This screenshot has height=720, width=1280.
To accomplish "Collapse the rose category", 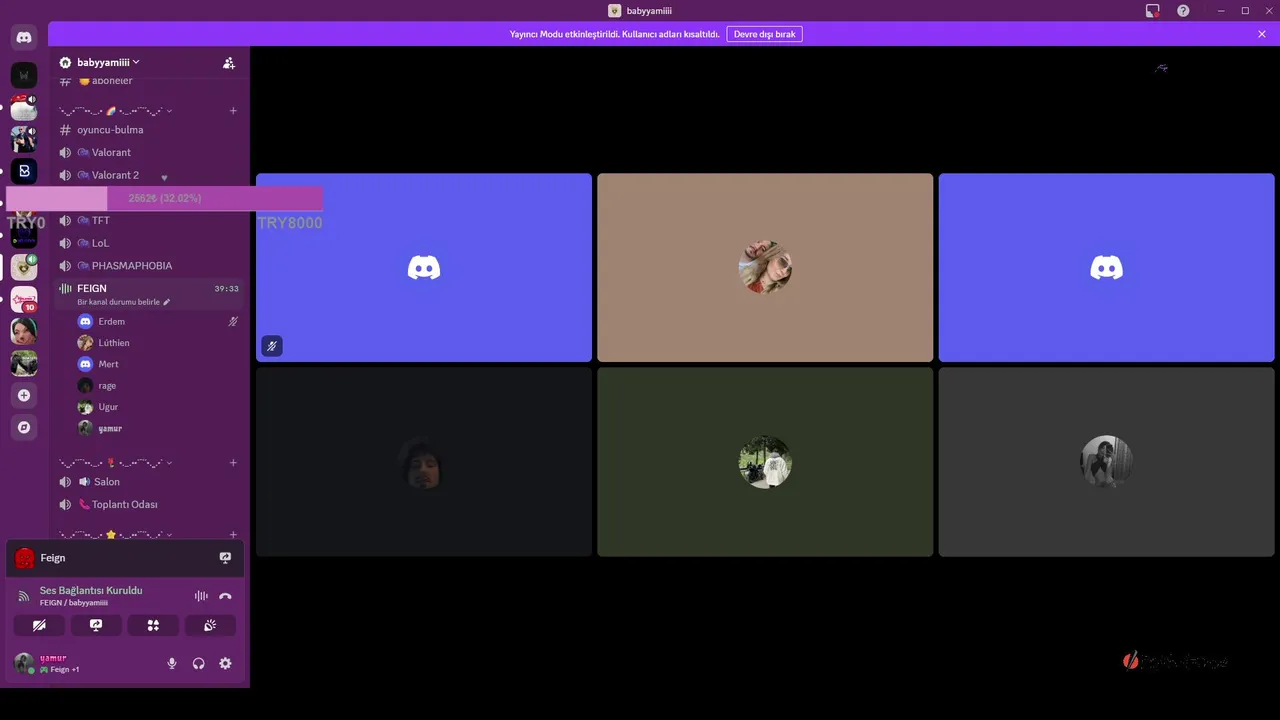I will click(114, 463).
